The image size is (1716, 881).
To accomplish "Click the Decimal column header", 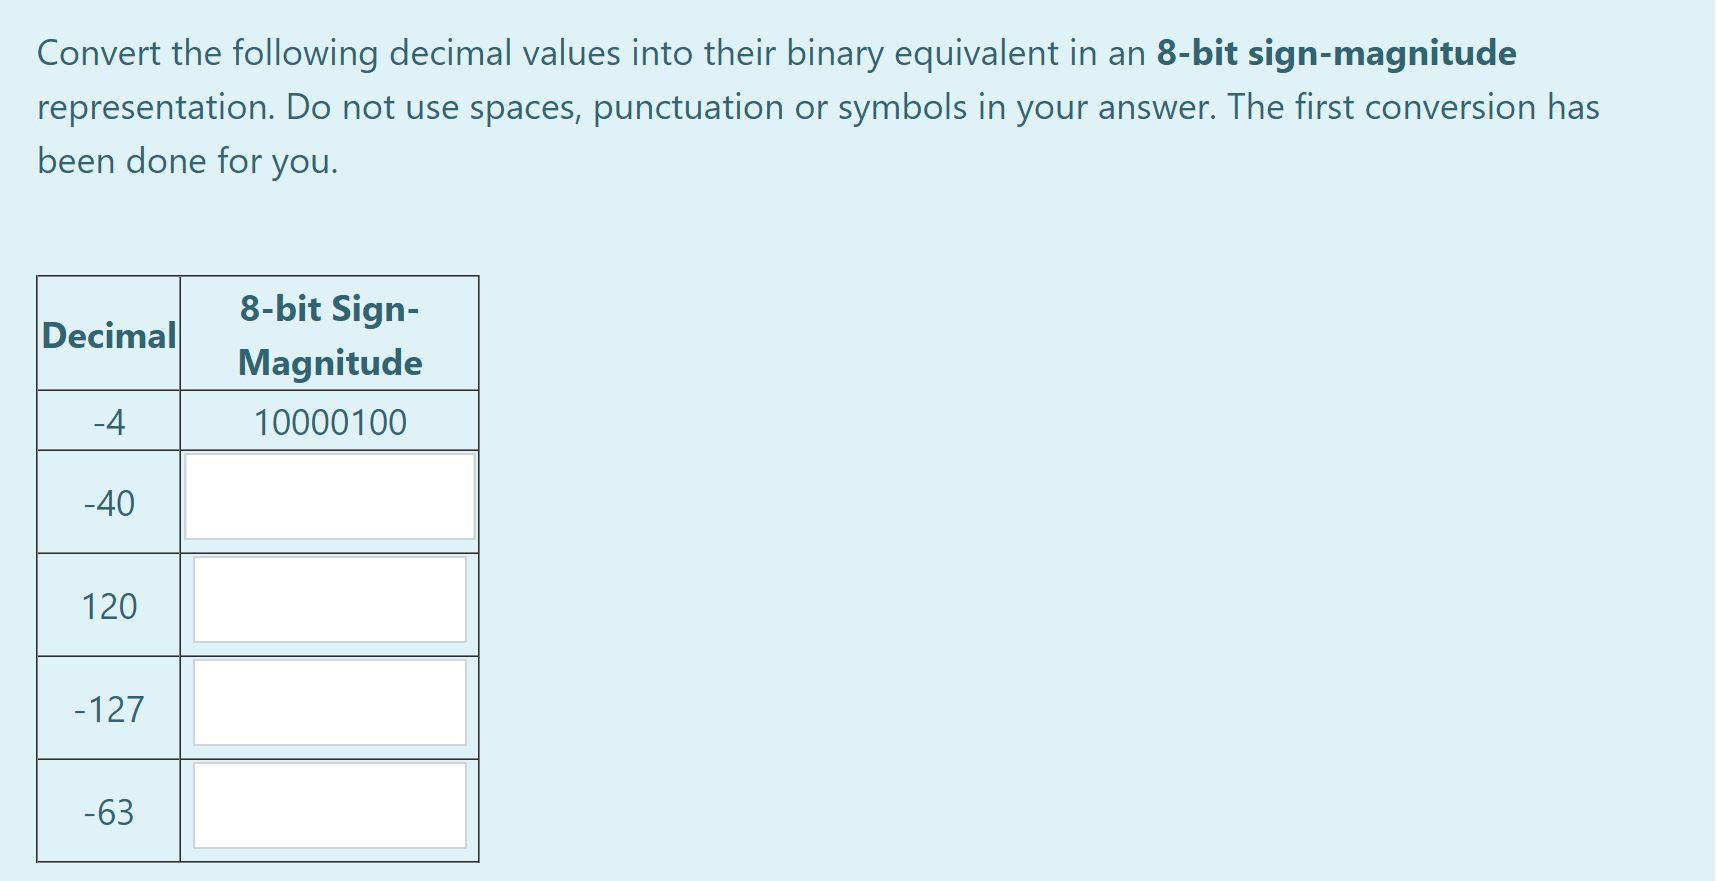I will (108, 335).
